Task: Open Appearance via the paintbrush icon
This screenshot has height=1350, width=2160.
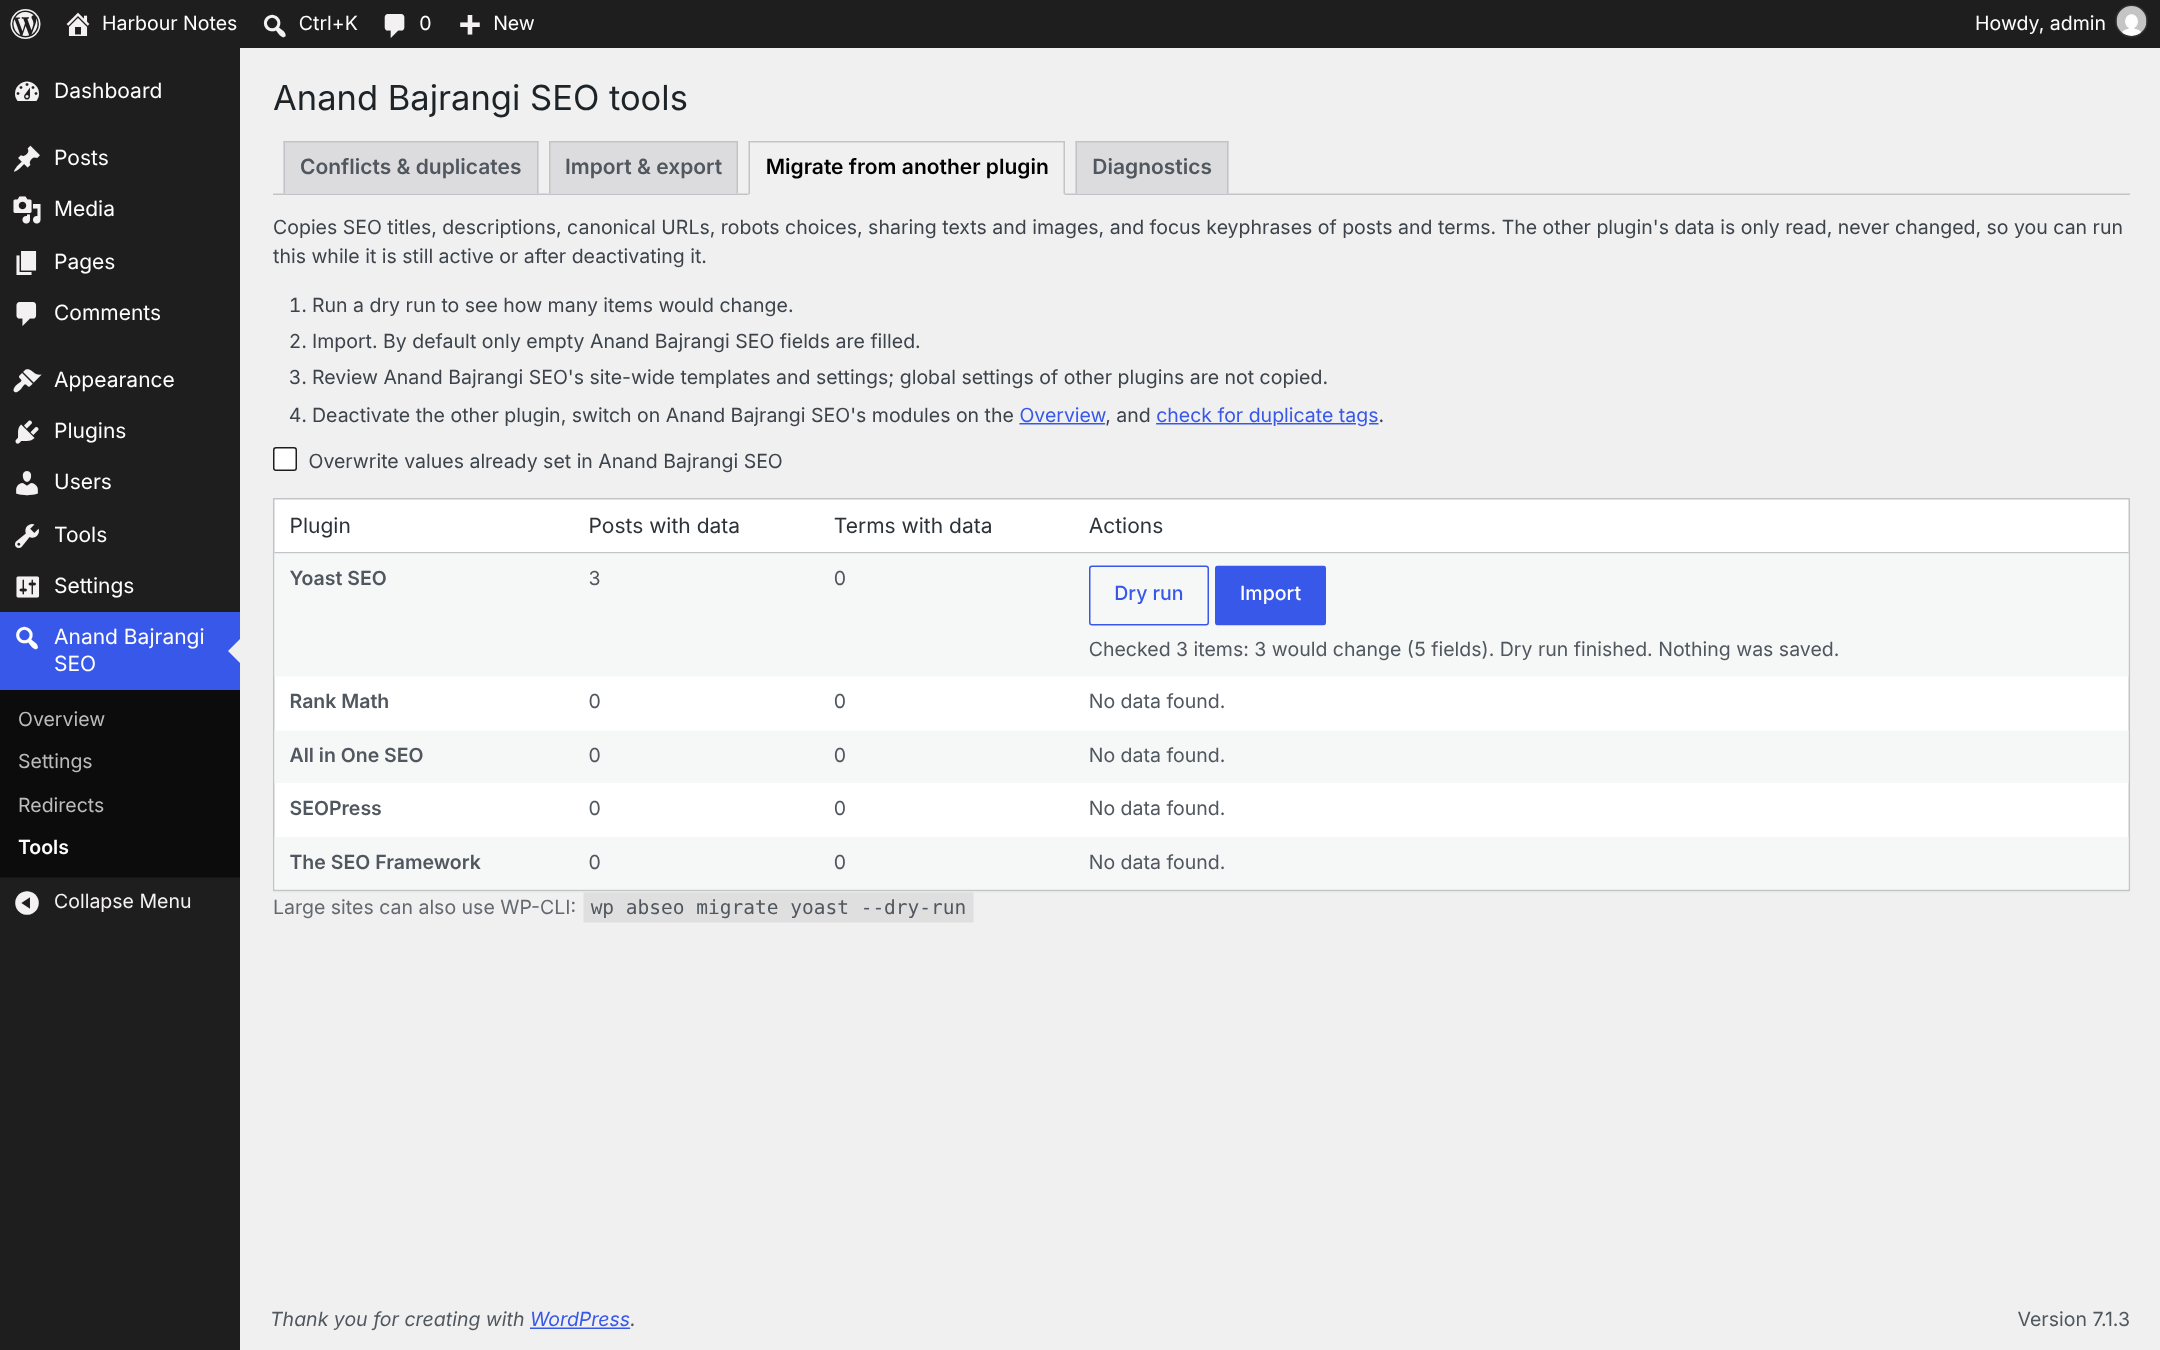Action: 27,380
